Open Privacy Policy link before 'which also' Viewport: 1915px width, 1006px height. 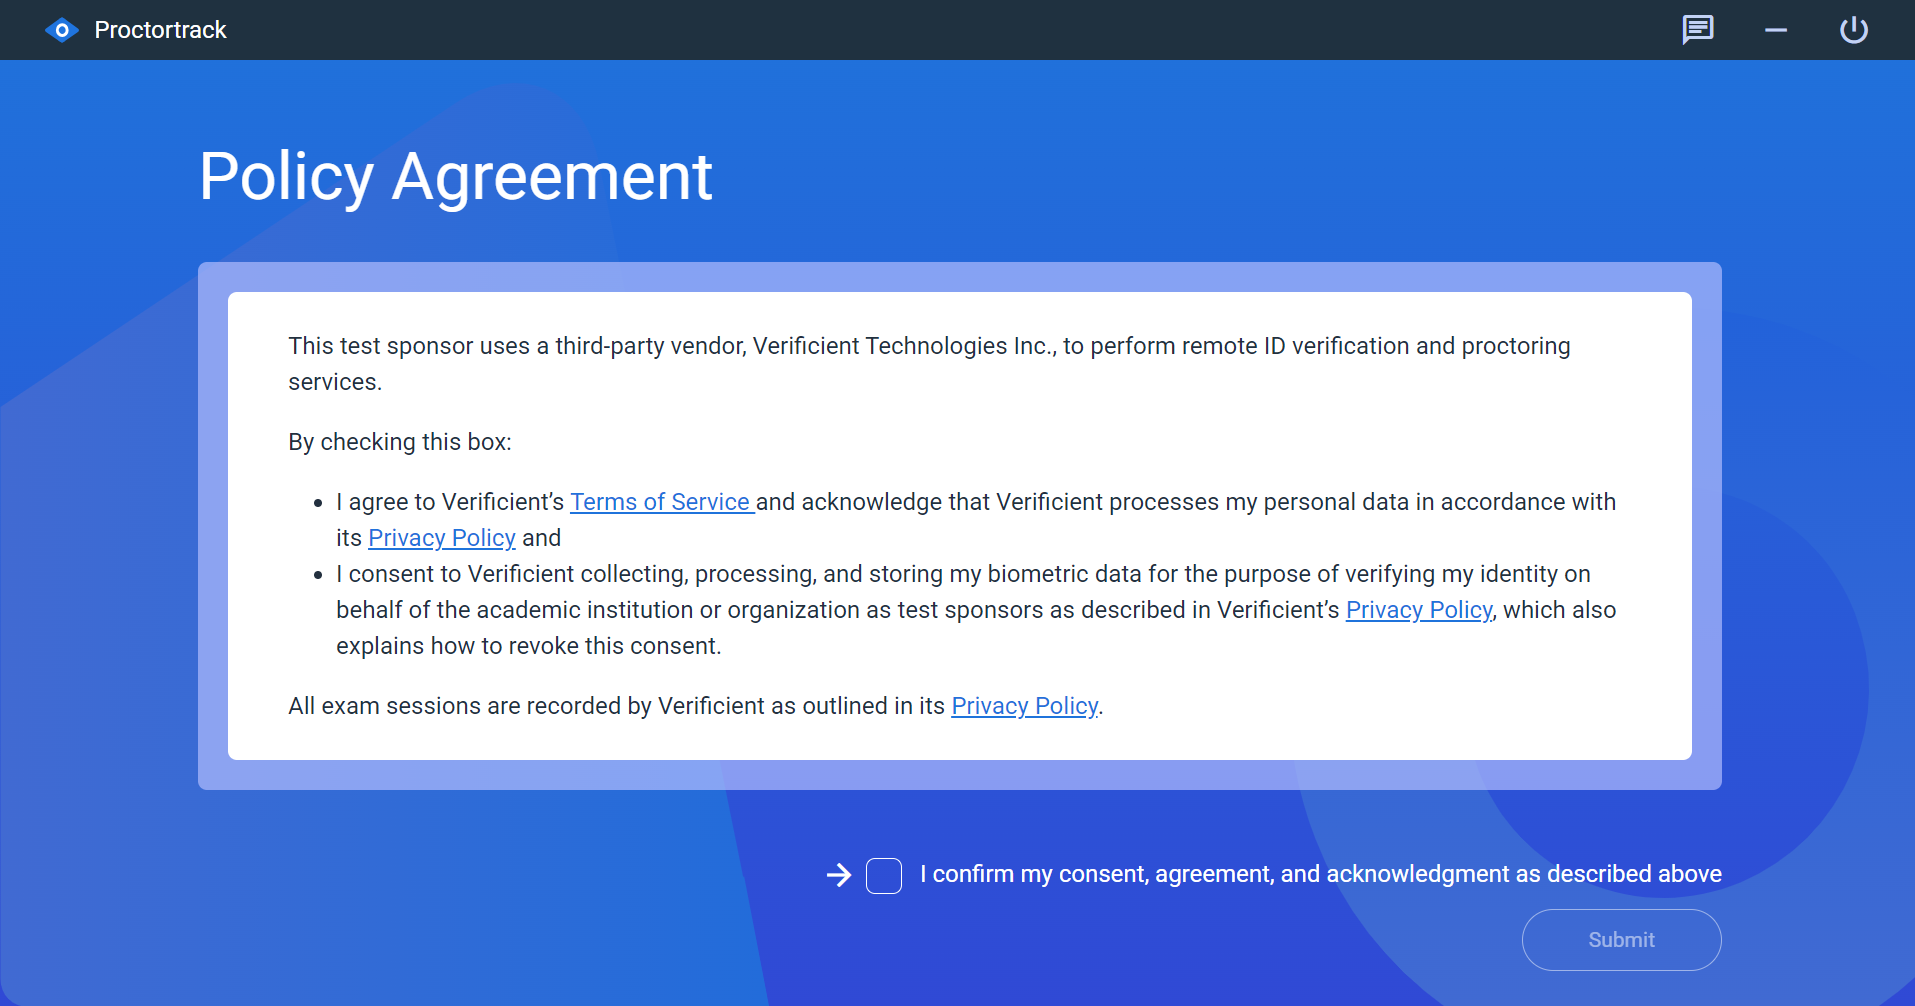[x=1419, y=610]
